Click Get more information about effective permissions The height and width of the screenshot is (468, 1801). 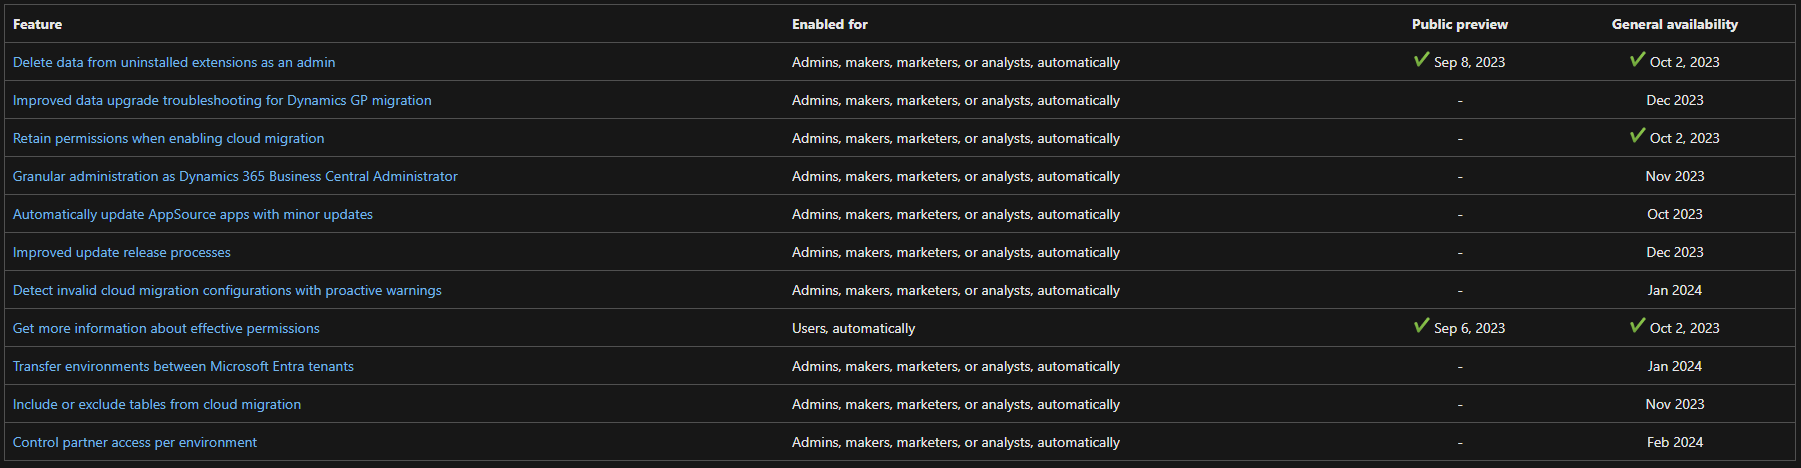[x=166, y=328]
